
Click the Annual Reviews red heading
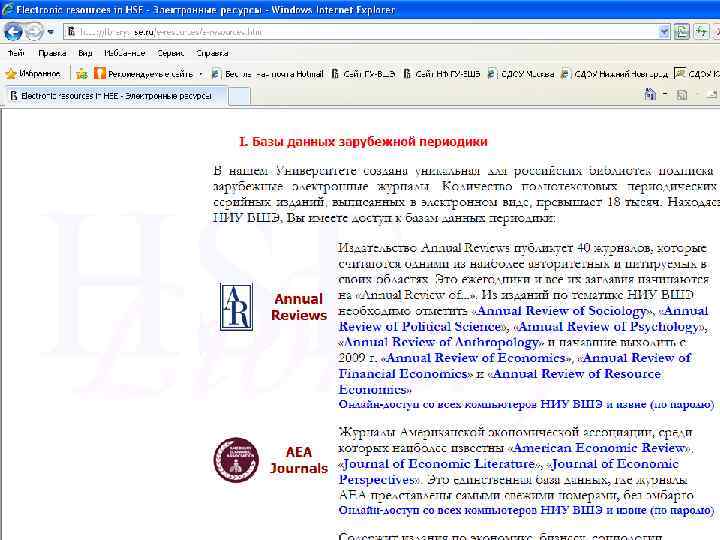(299, 307)
